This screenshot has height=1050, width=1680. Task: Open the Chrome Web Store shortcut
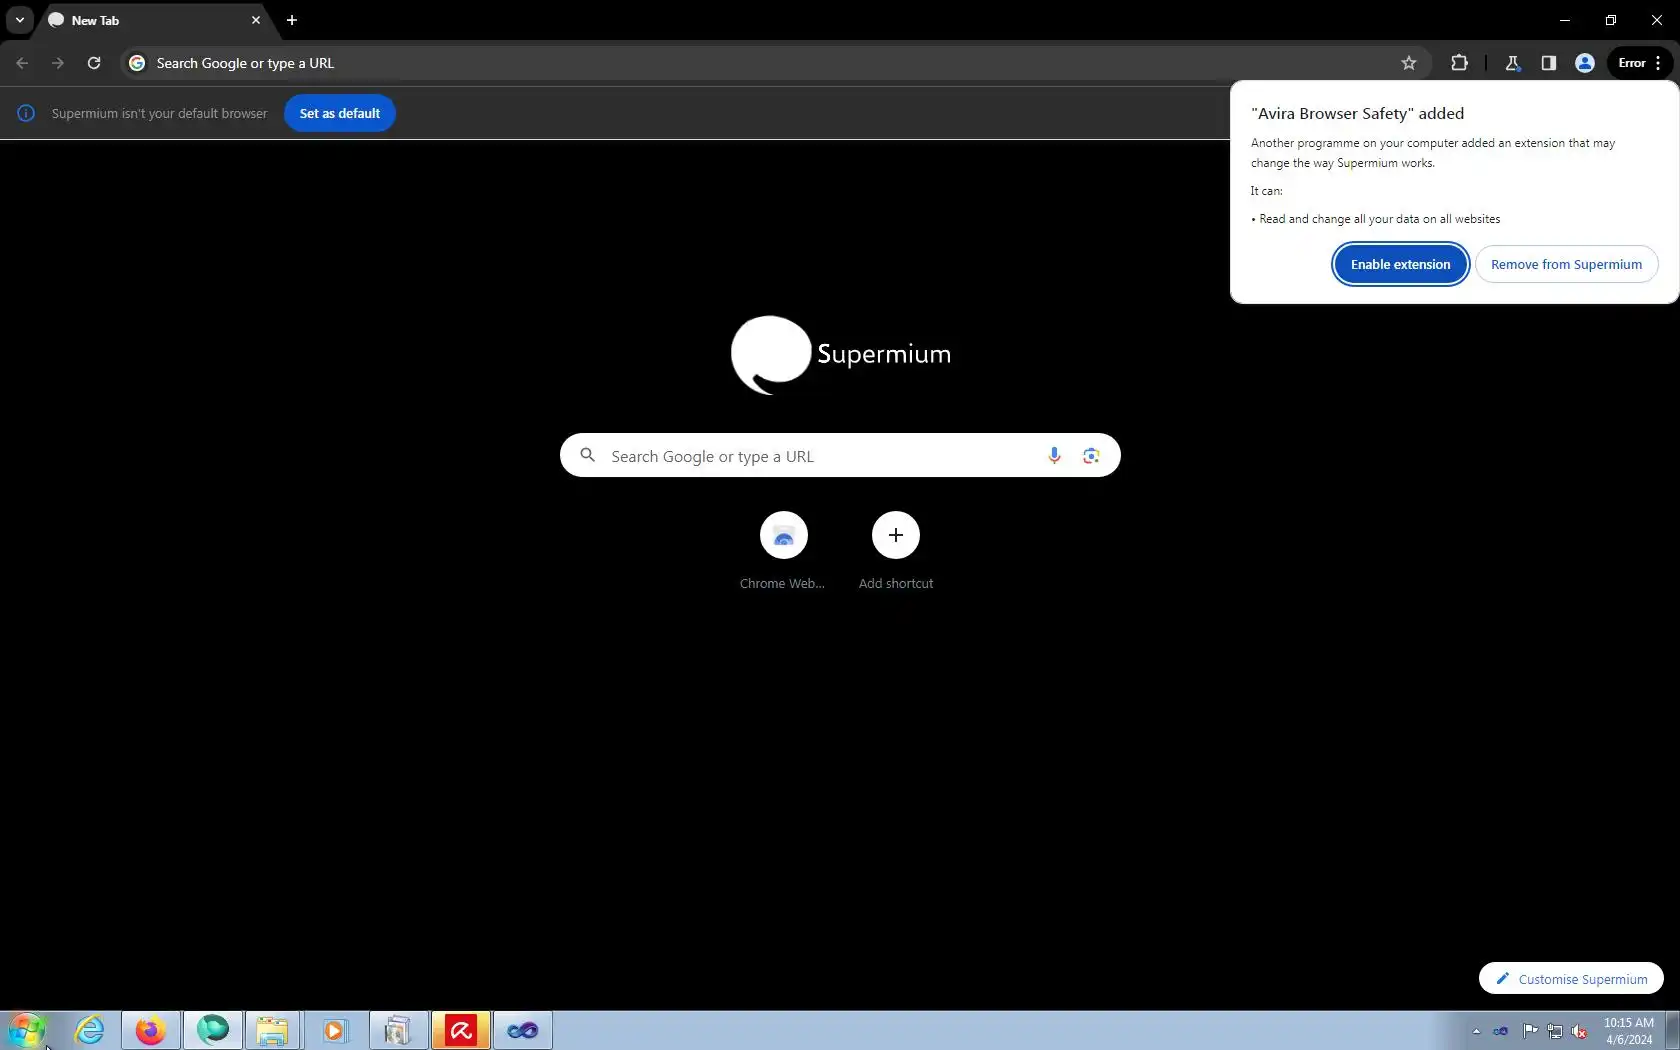(783, 551)
